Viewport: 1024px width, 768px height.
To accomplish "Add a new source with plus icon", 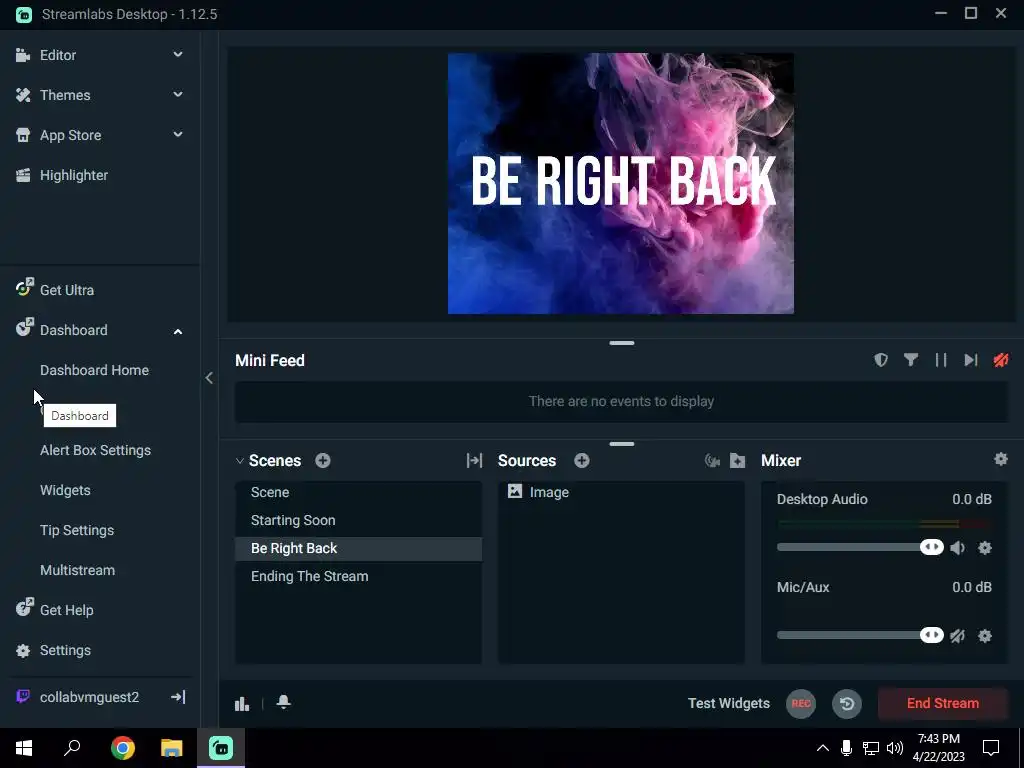I will (x=582, y=460).
